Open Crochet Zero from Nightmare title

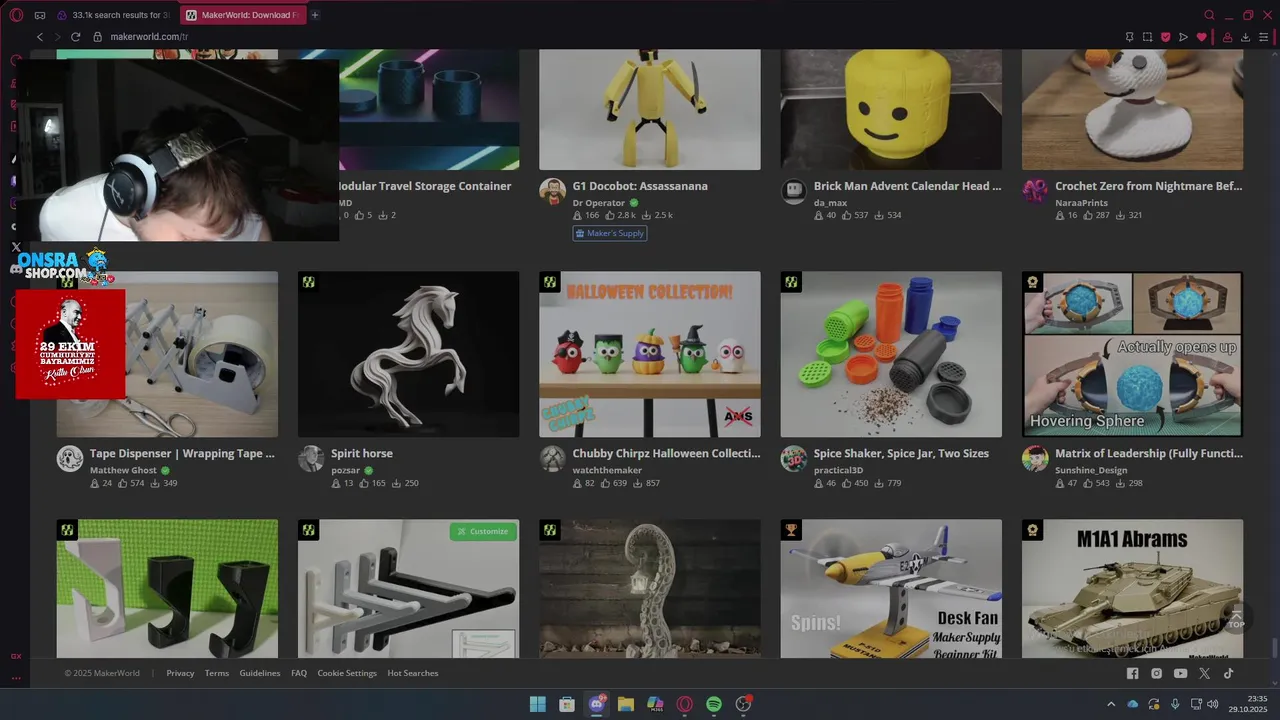[1149, 186]
